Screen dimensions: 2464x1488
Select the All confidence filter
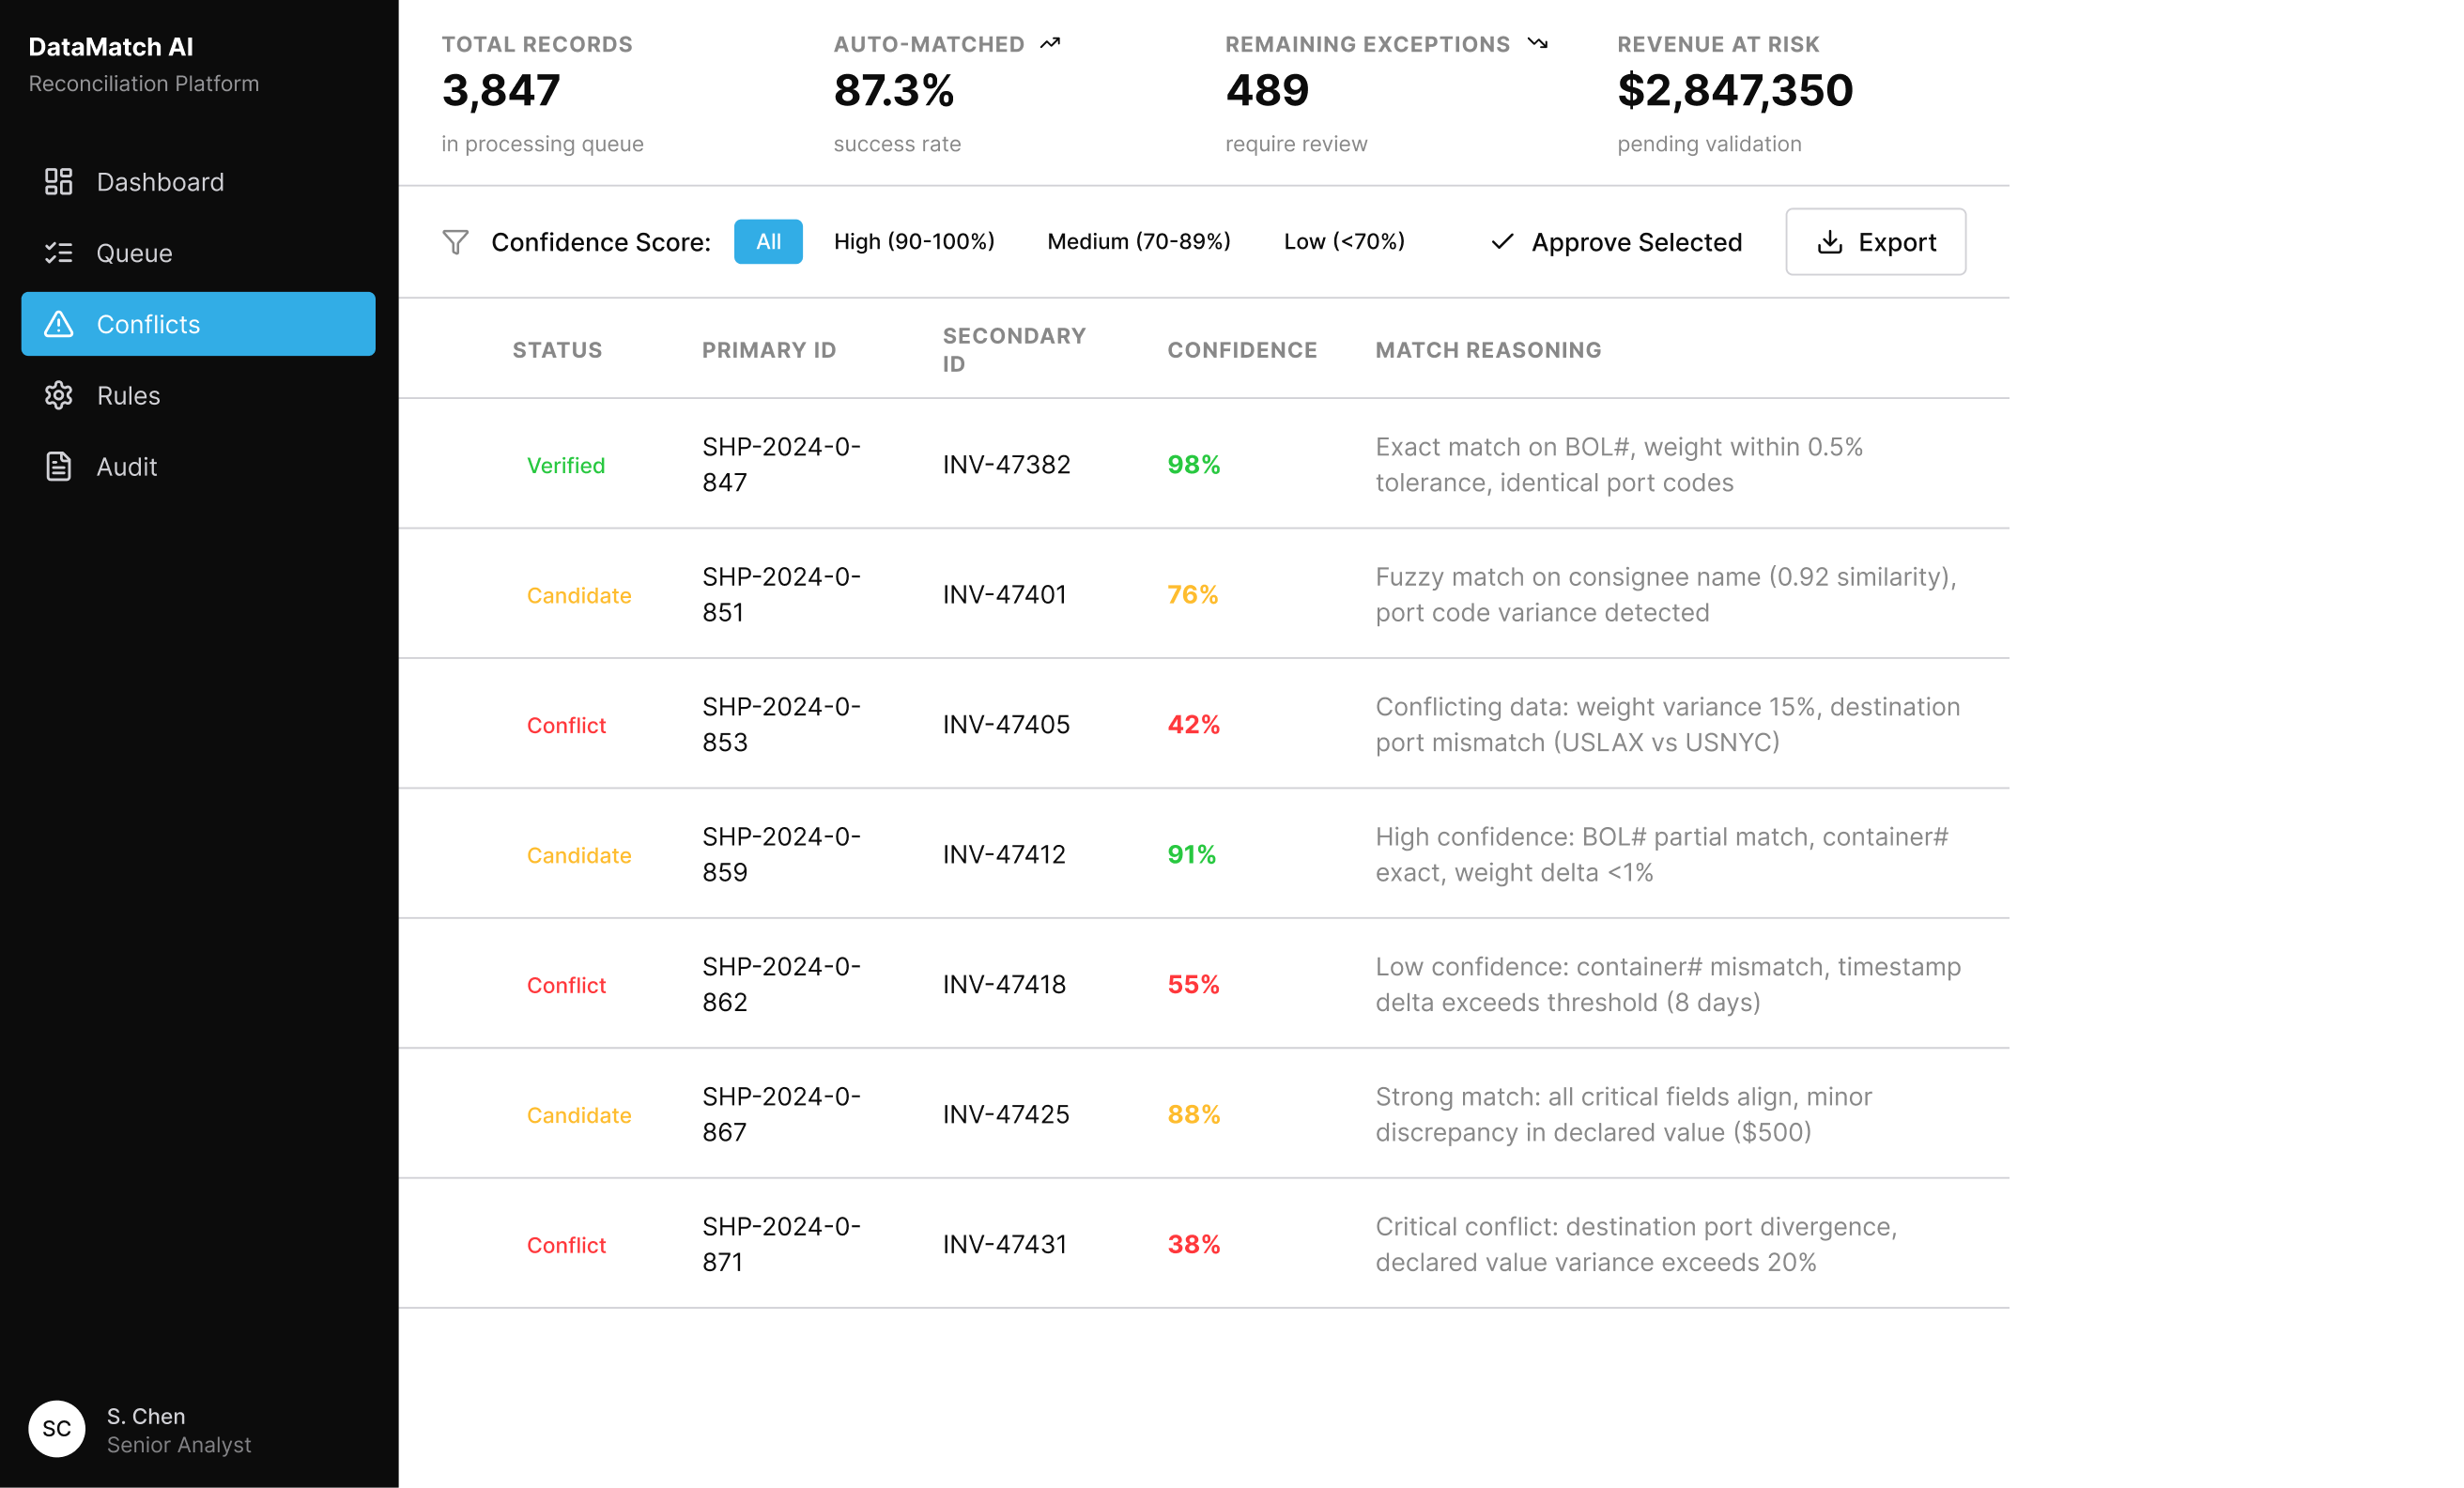coord(767,242)
